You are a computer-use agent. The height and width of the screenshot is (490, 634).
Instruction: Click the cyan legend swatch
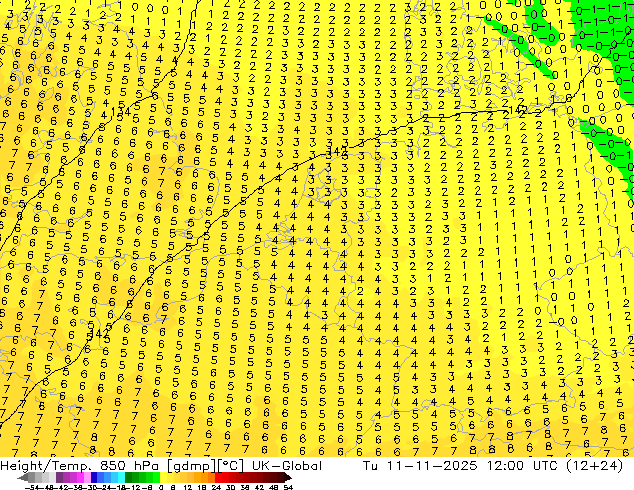[121, 478]
